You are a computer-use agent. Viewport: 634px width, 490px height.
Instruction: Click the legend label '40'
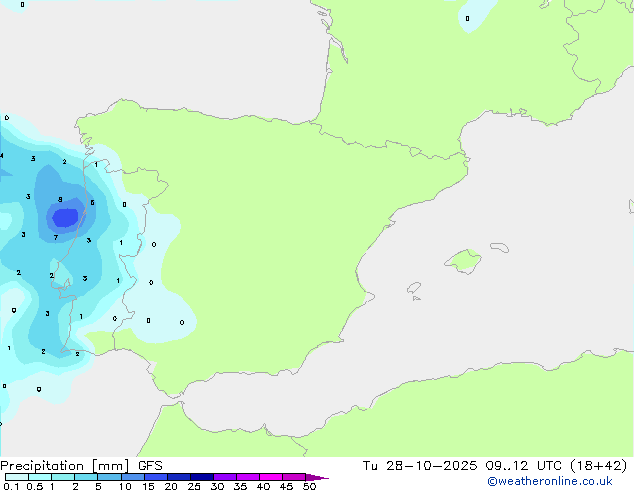click(263, 486)
